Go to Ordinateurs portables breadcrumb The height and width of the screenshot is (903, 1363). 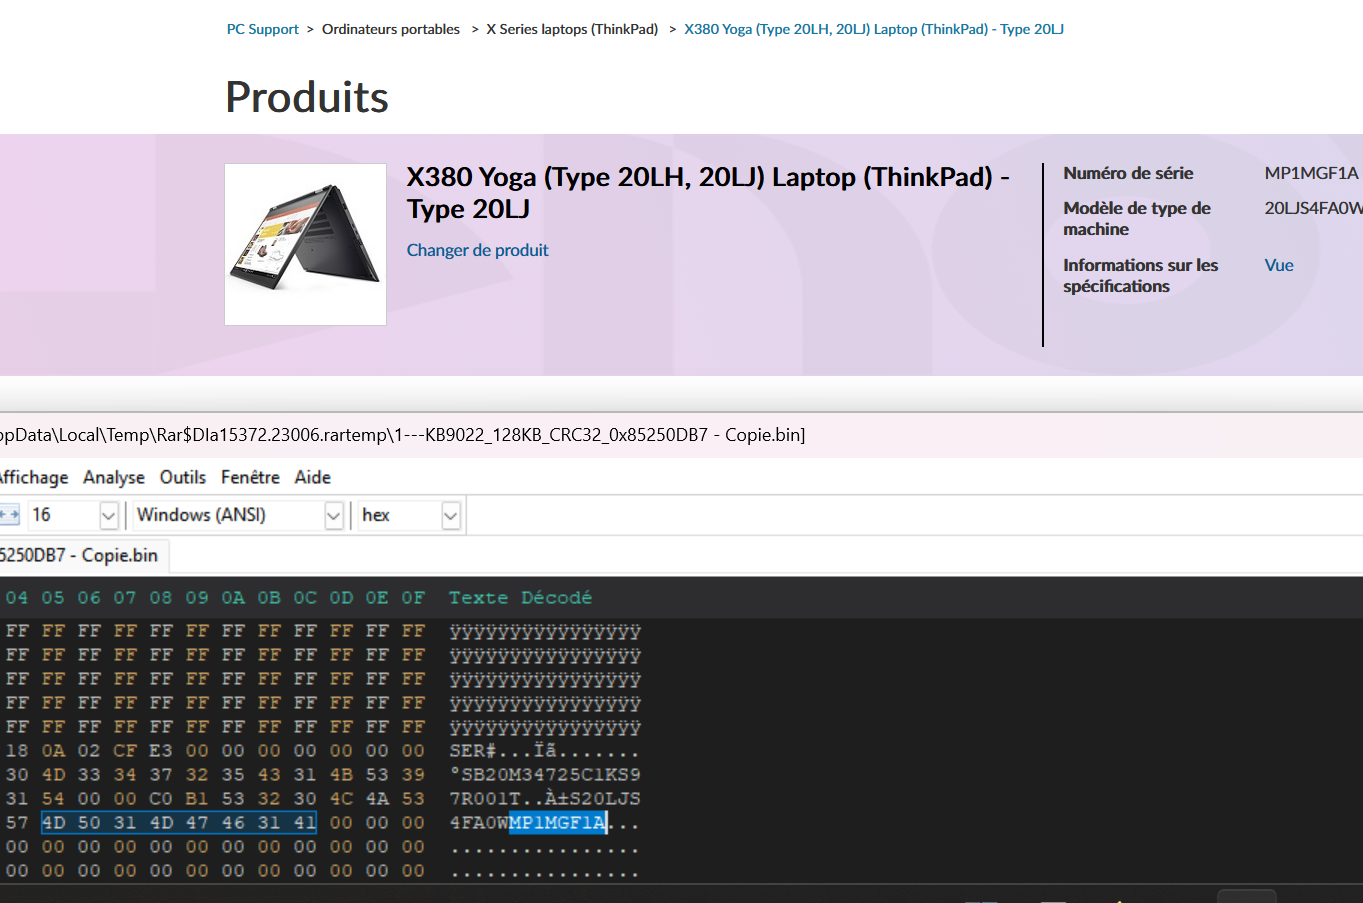click(x=391, y=29)
